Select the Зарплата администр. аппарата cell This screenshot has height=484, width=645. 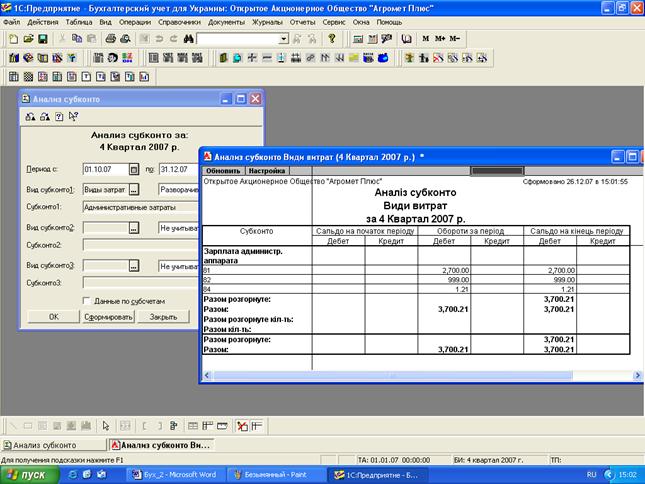tap(257, 255)
